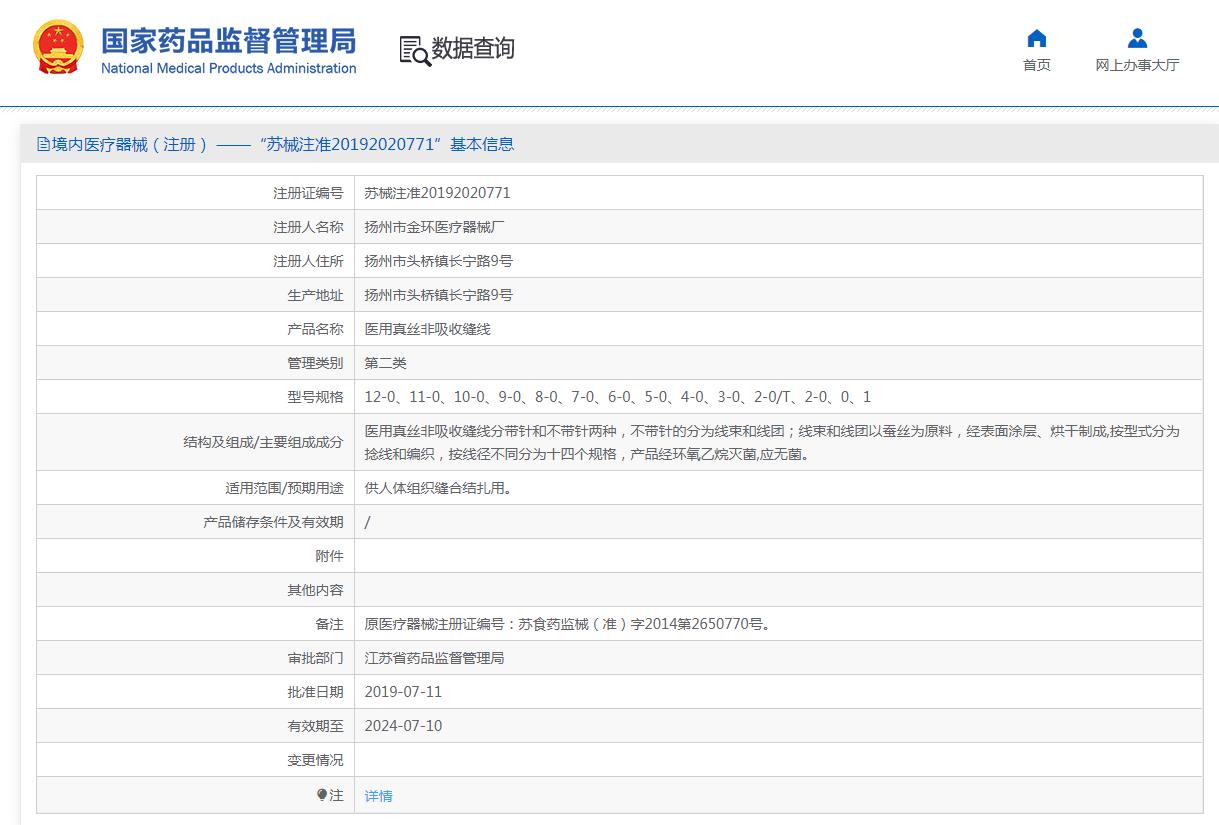Click the 网上办事大厅 text link

pyautogui.click(x=1137, y=65)
